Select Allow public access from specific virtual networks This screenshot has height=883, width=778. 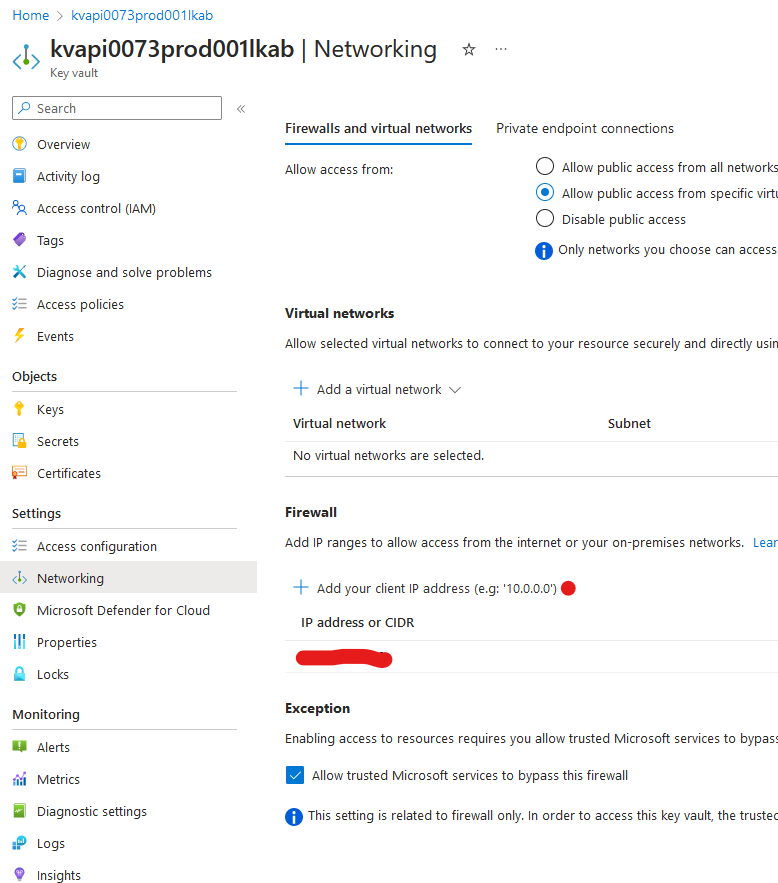pos(545,193)
